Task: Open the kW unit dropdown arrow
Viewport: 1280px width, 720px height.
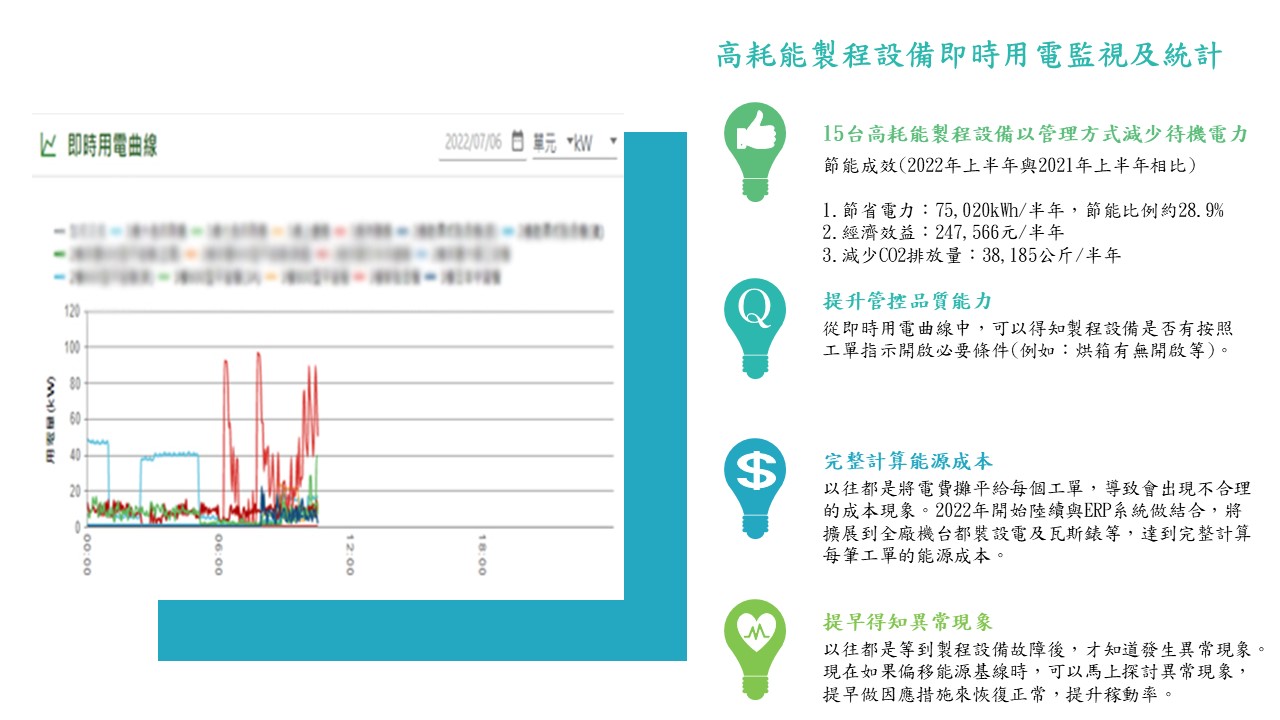Action: pos(612,141)
